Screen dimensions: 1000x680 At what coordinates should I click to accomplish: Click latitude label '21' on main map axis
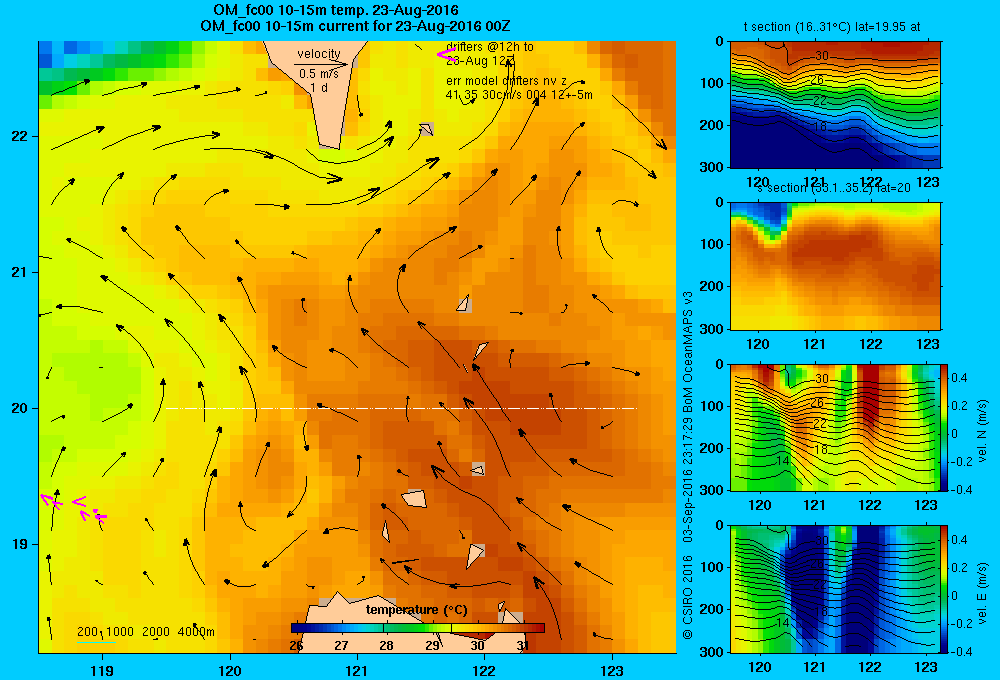pos(20,272)
